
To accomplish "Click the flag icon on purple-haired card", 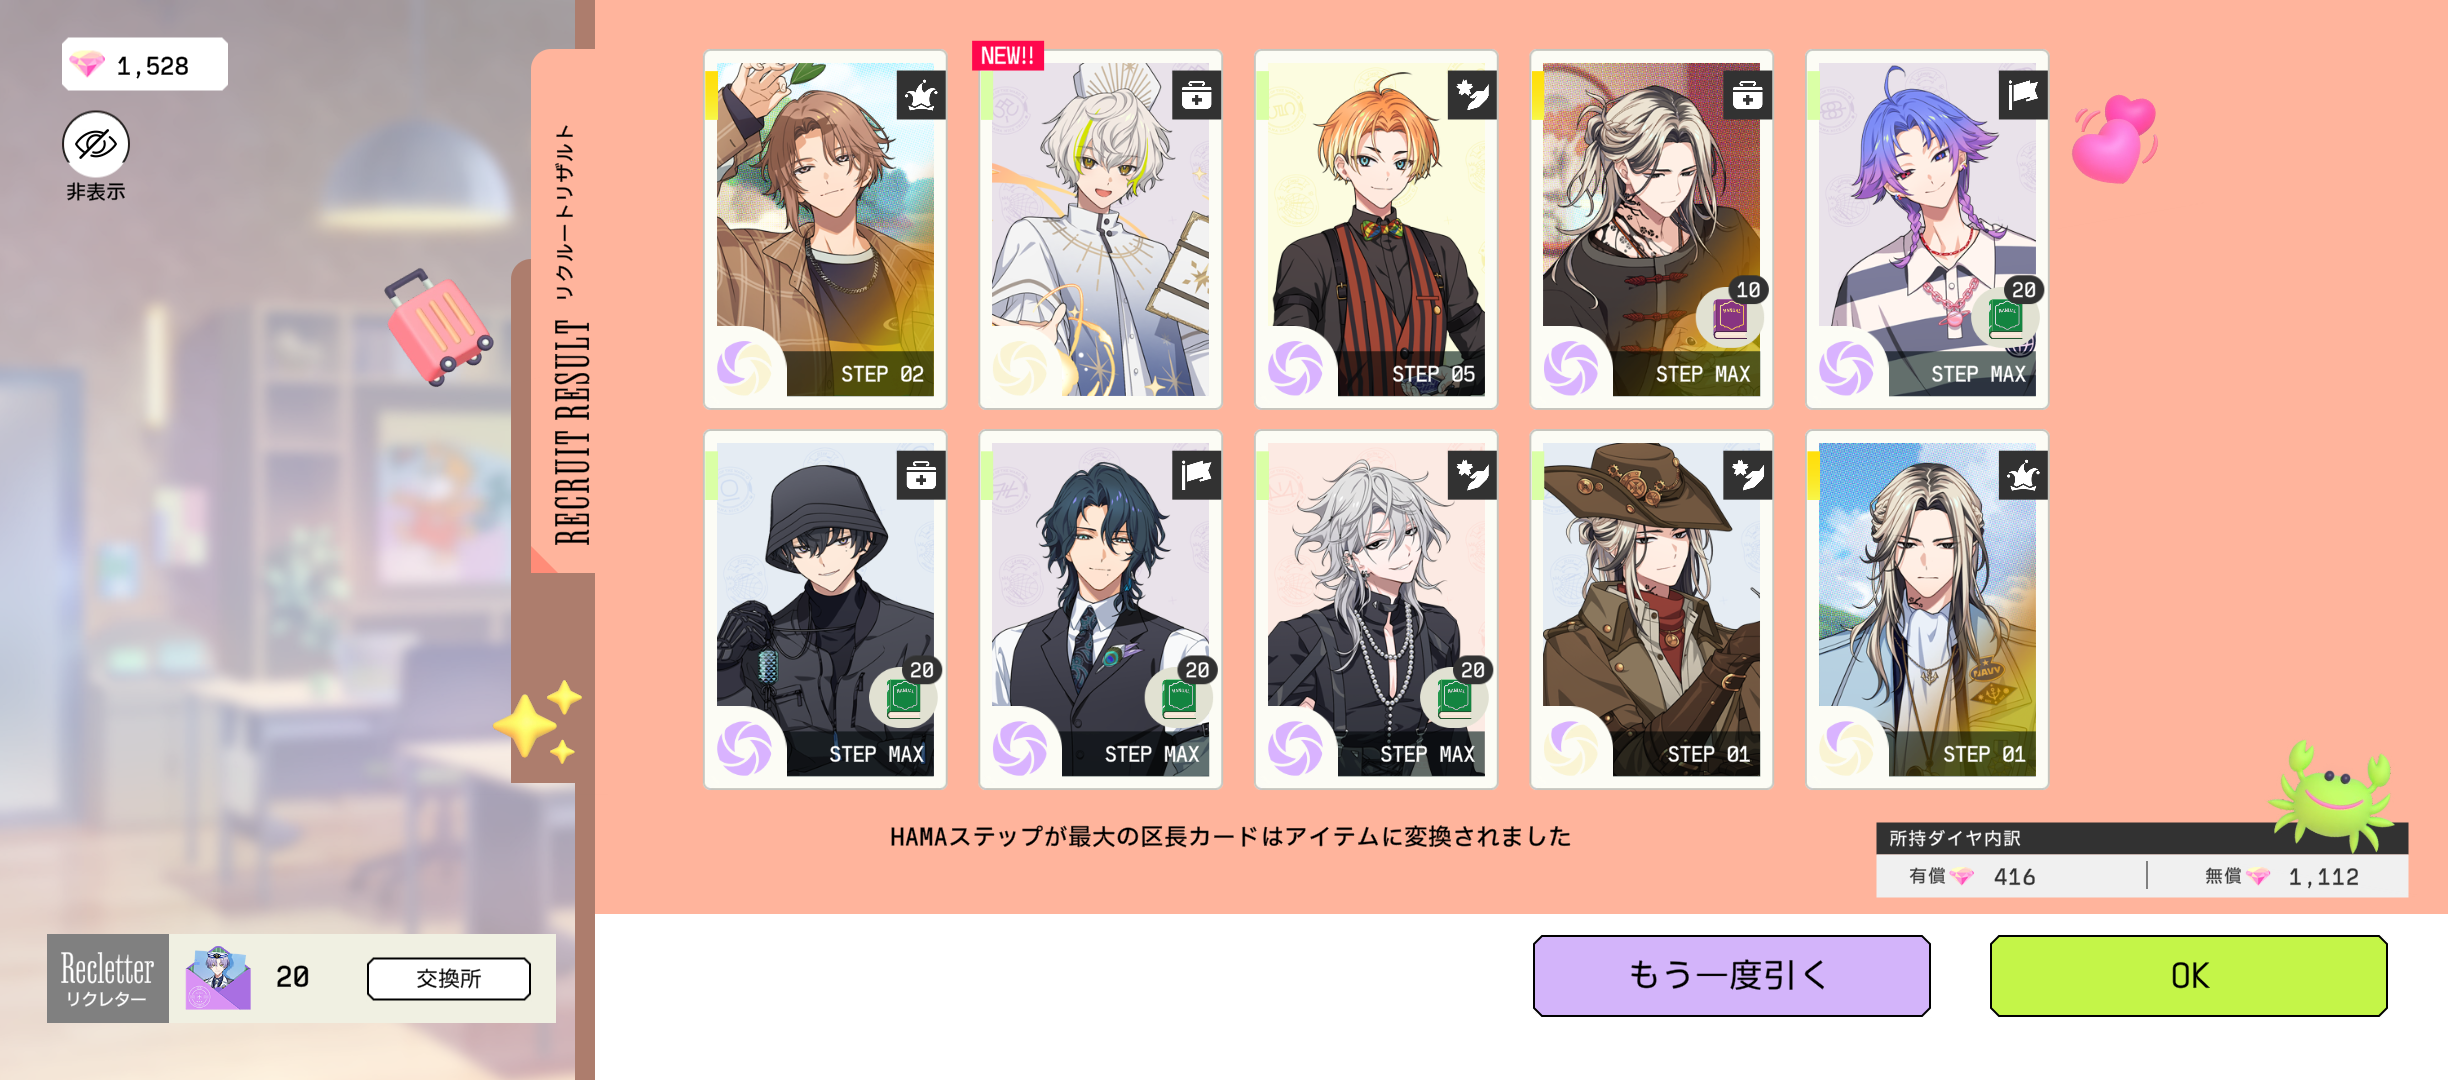I will click(2022, 96).
